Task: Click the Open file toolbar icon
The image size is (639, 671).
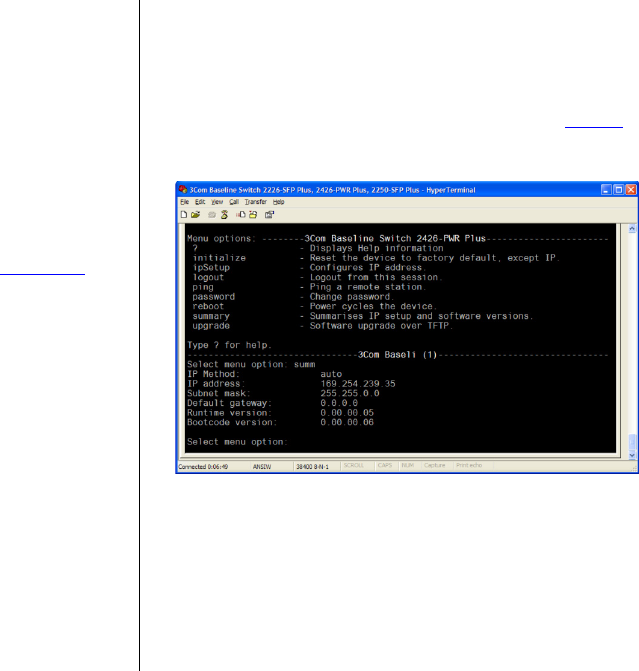Action: [x=196, y=214]
